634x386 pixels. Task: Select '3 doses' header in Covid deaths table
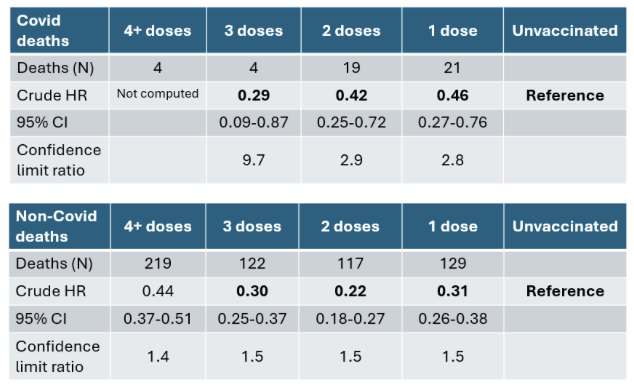pyautogui.click(x=254, y=30)
